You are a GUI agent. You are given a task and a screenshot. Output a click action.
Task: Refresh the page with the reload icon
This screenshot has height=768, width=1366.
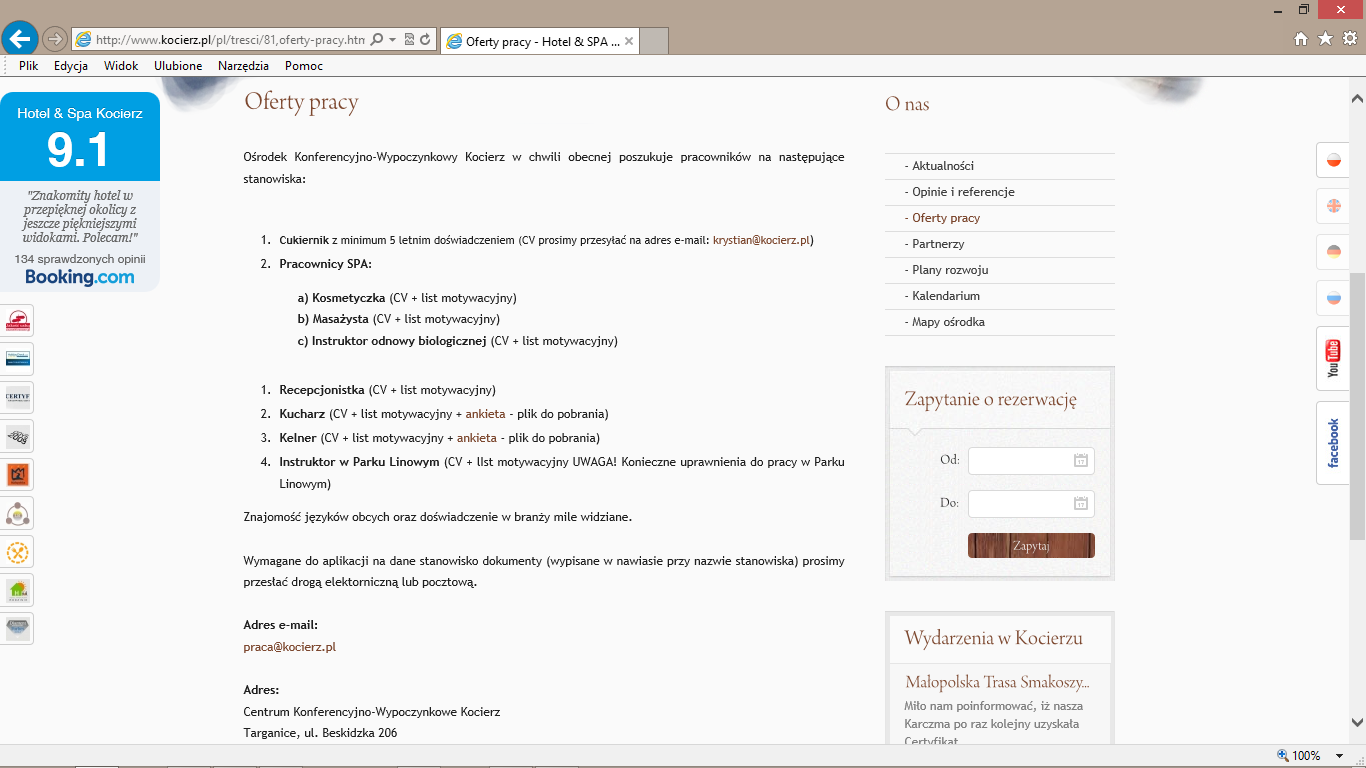point(425,40)
